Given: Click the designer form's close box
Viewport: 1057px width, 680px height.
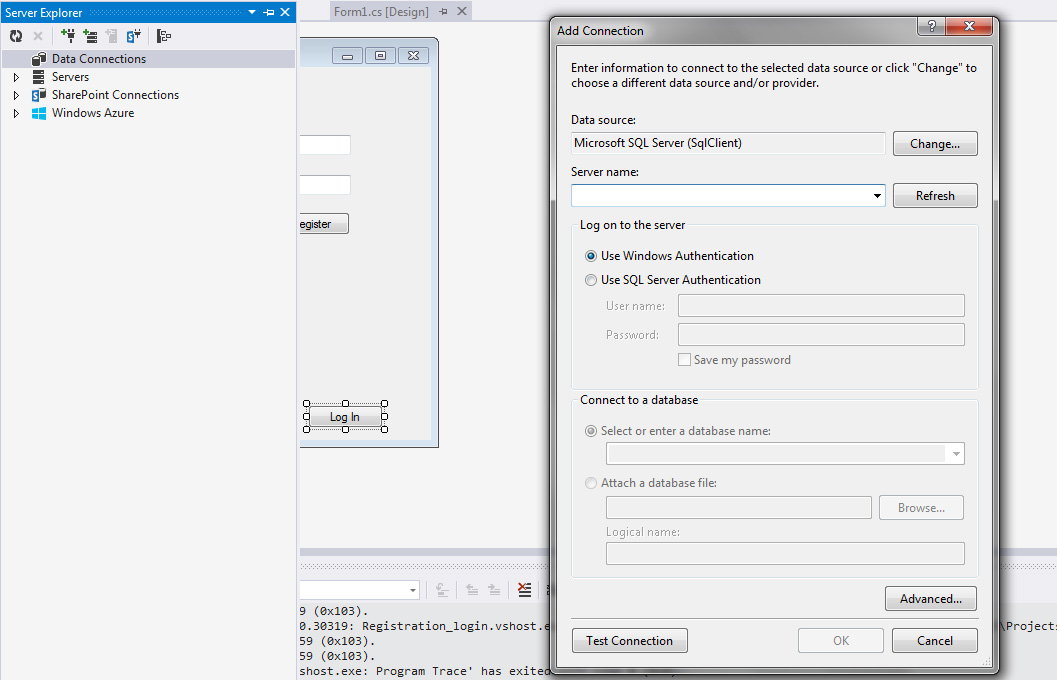Looking at the screenshot, I should click(x=413, y=56).
